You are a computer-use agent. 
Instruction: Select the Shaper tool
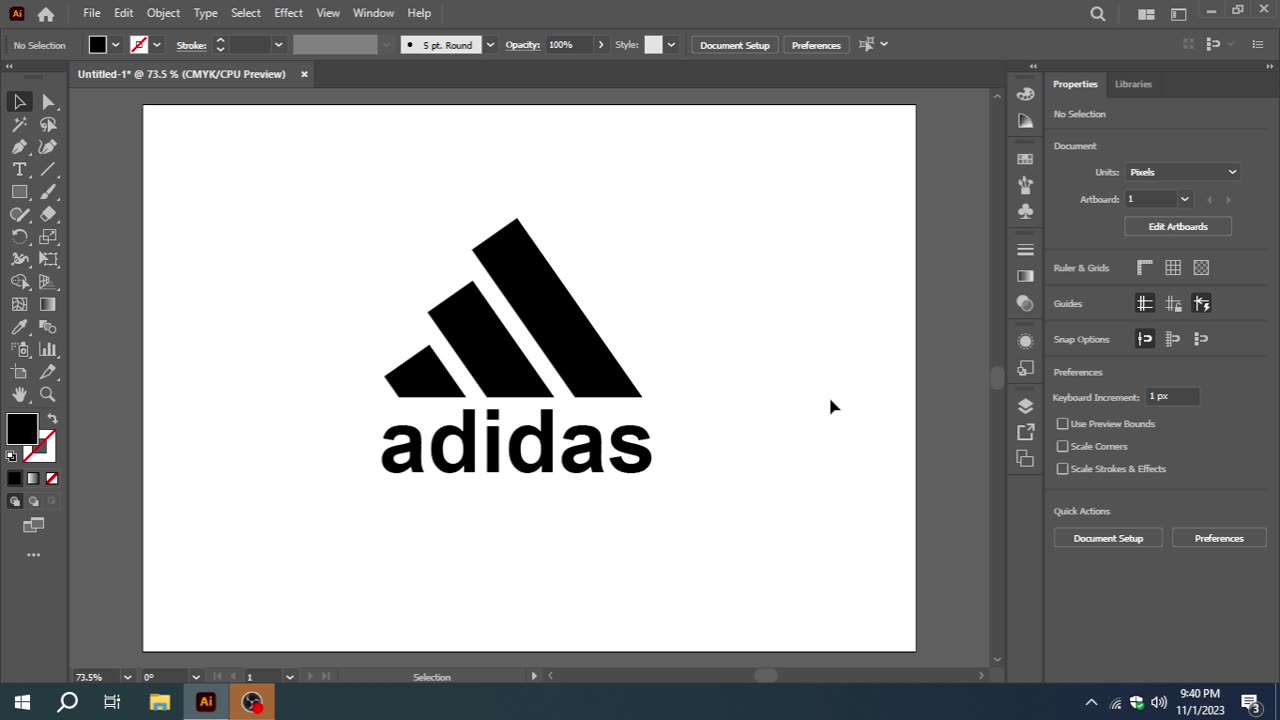[x=19, y=214]
